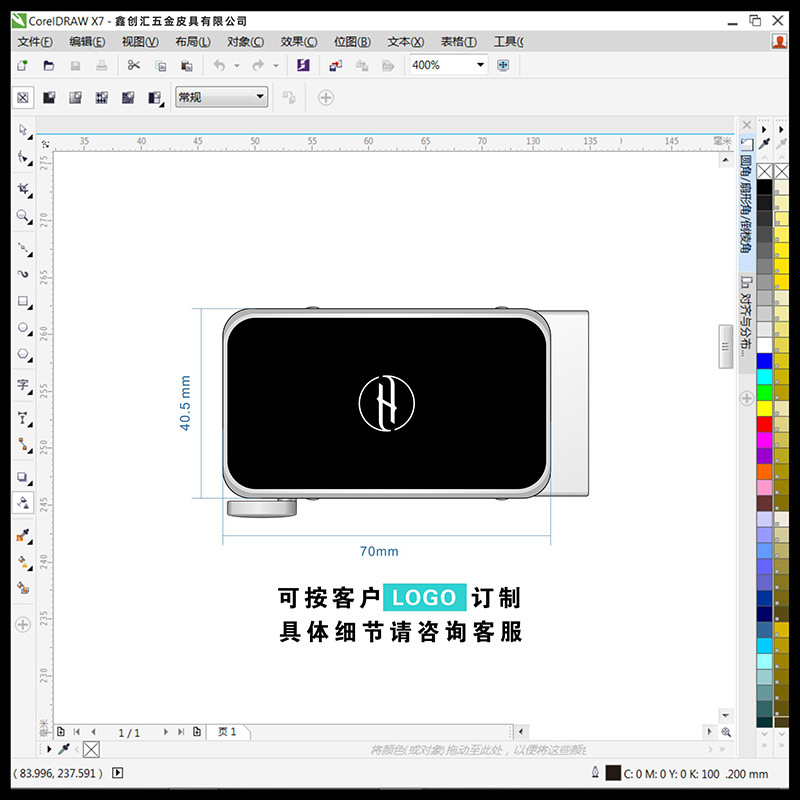
Task: Select the Polygon tool
Action: pyautogui.click(x=23, y=353)
